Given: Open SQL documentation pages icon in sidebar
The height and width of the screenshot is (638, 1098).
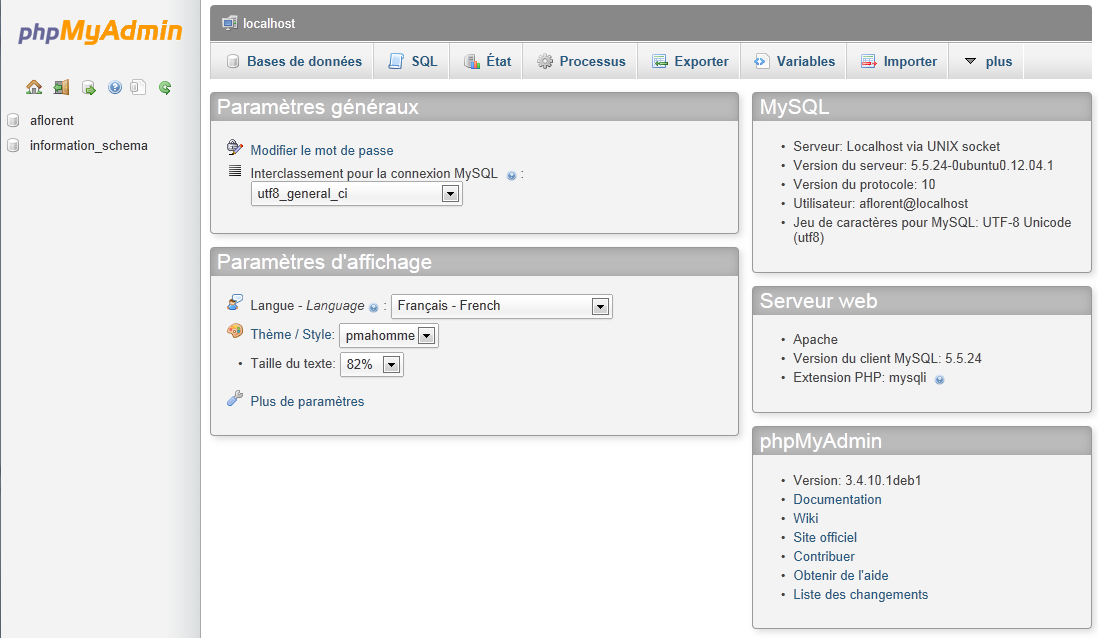Looking at the screenshot, I should coord(139,88).
